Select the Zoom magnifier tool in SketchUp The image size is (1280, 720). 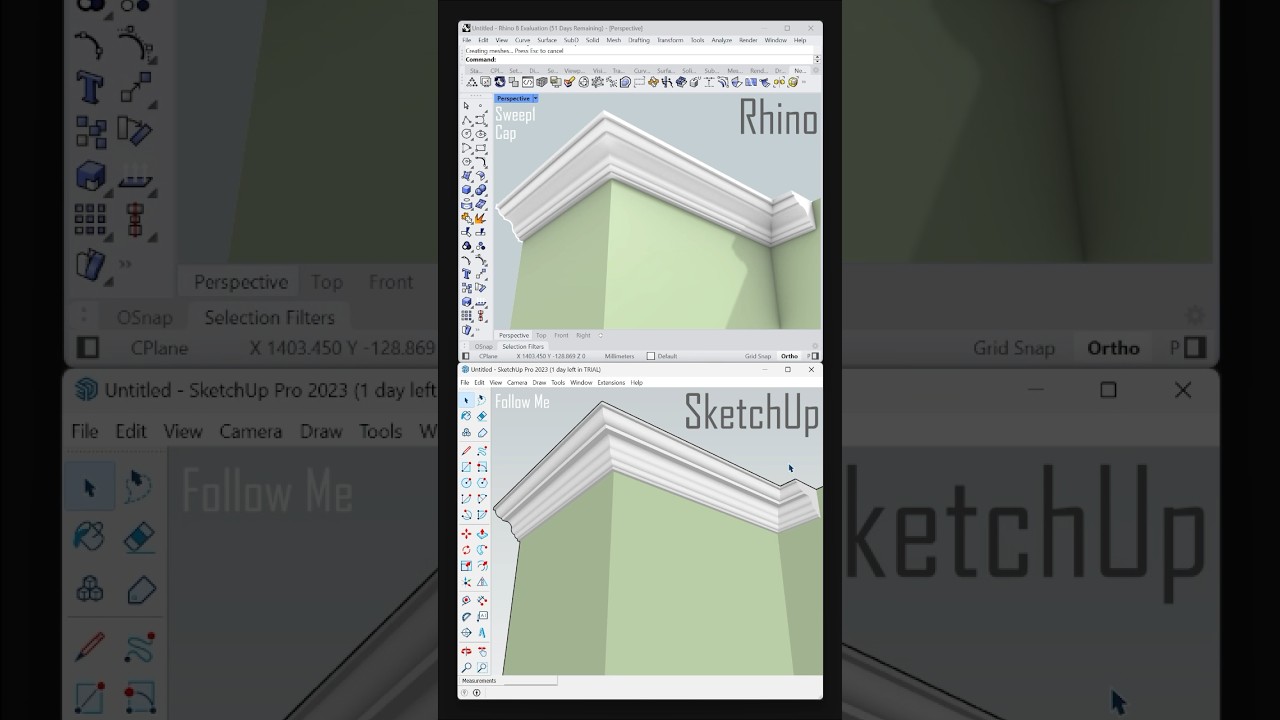point(466,666)
